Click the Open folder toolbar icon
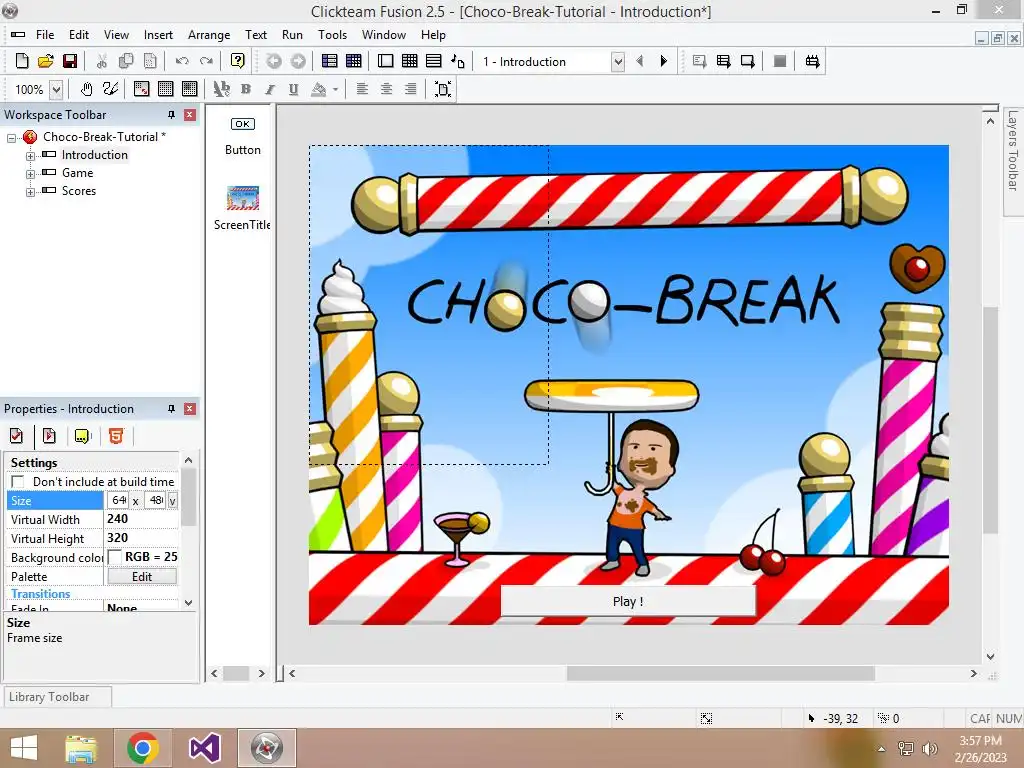 (x=46, y=61)
